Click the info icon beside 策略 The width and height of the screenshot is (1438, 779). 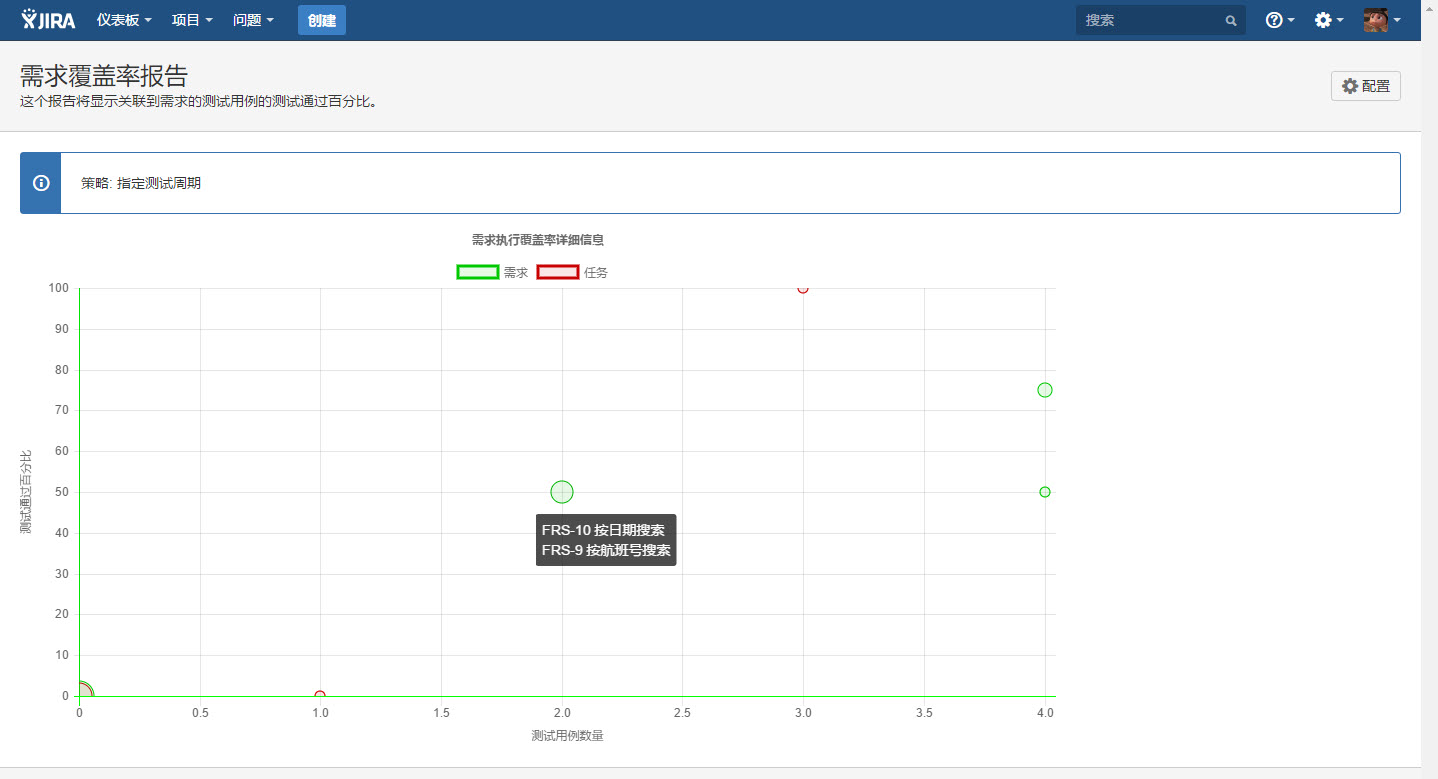pyautogui.click(x=41, y=183)
